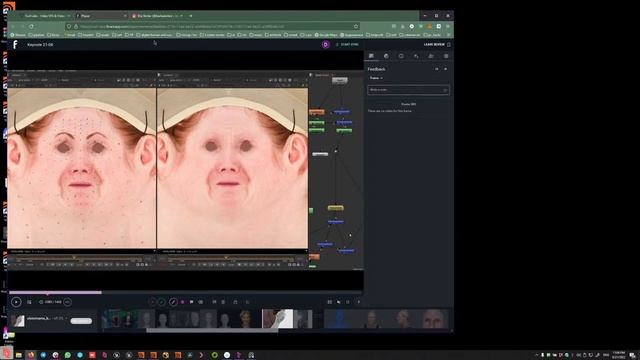Open the fourth tab icon in the right panel
This screenshot has width=640, height=360.
(416, 56)
